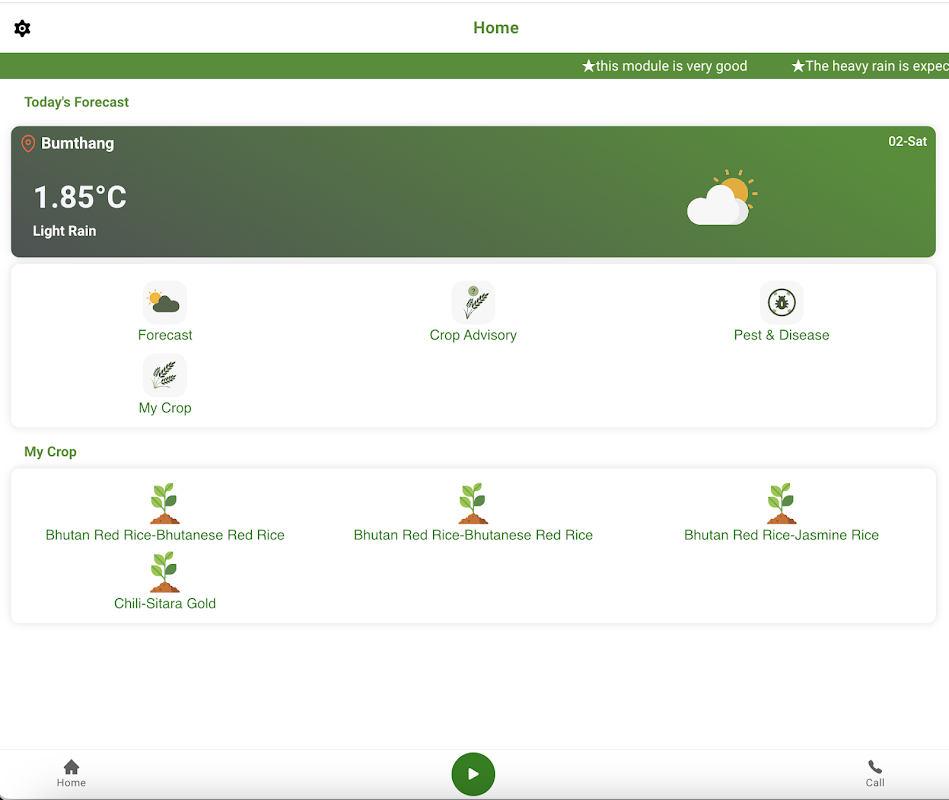Click the Chili-Sitara Gold crop name
The height and width of the screenshot is (800, 949).
(165, 603)
